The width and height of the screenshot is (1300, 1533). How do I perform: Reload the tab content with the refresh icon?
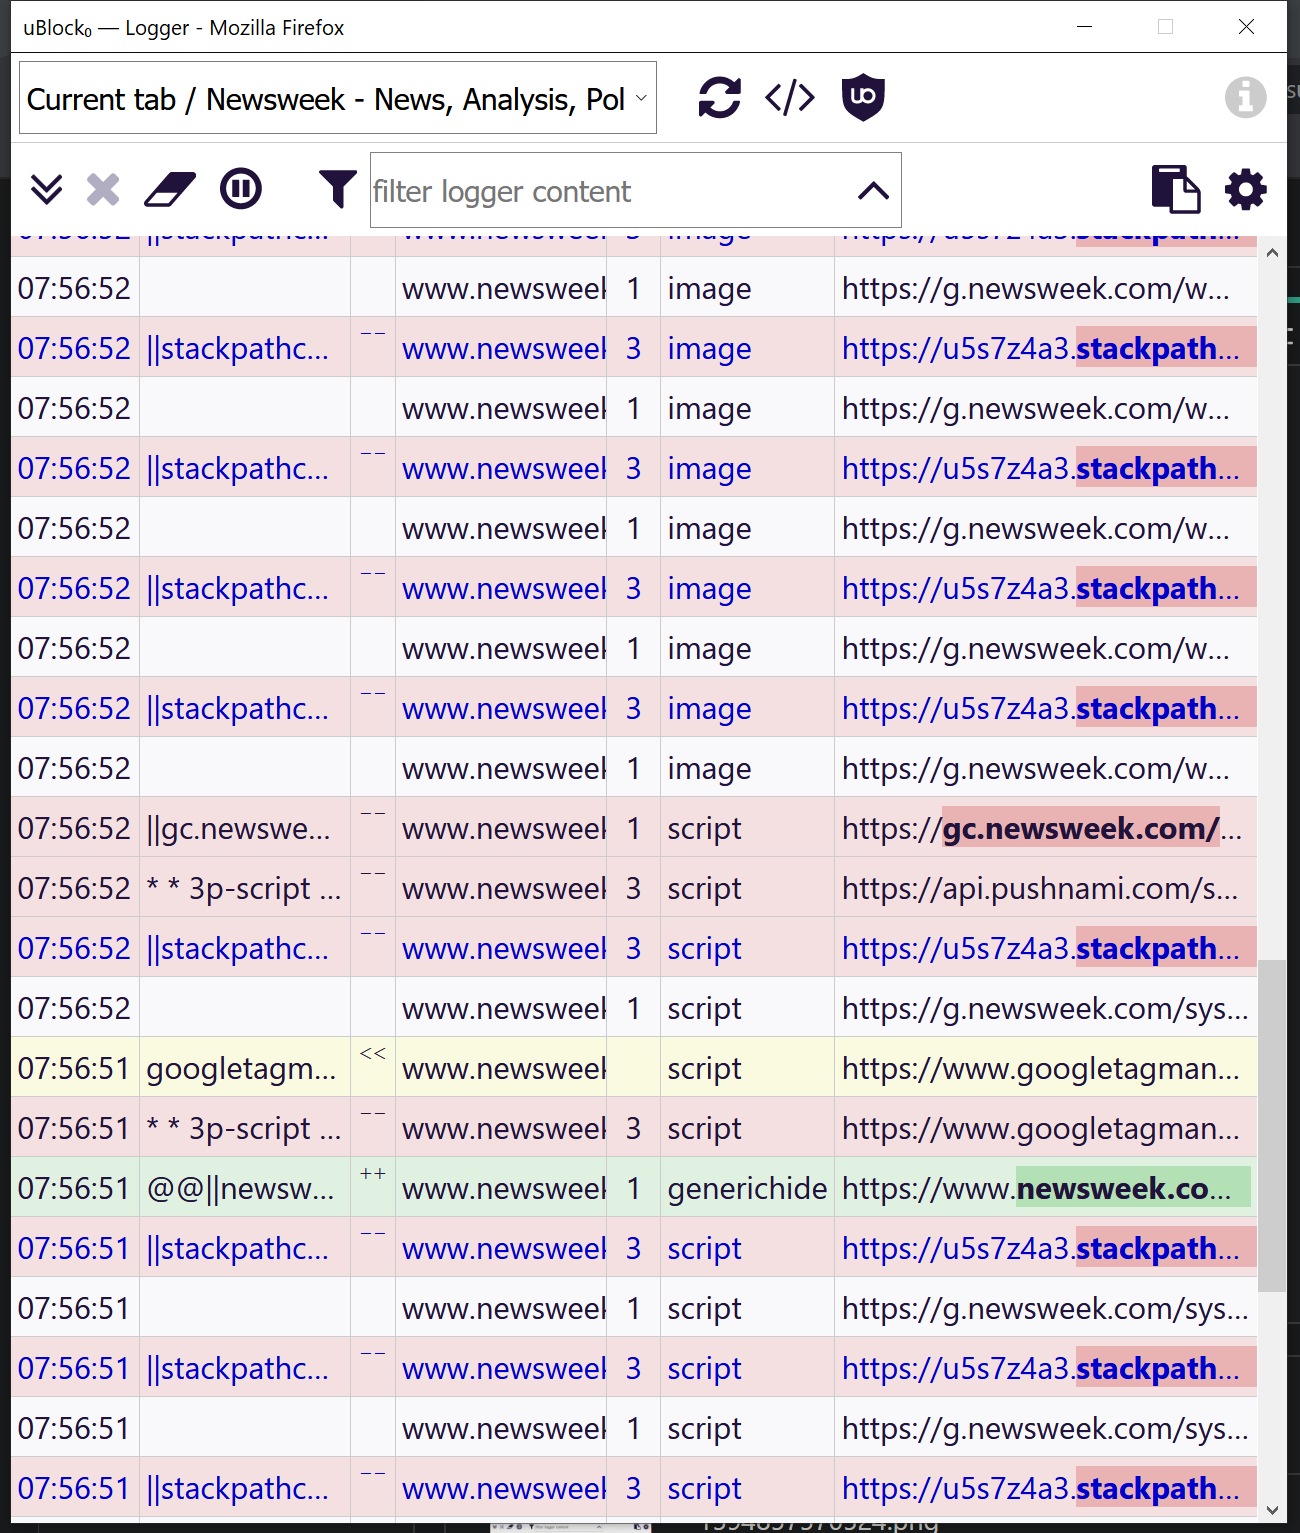tap(719, 97)
